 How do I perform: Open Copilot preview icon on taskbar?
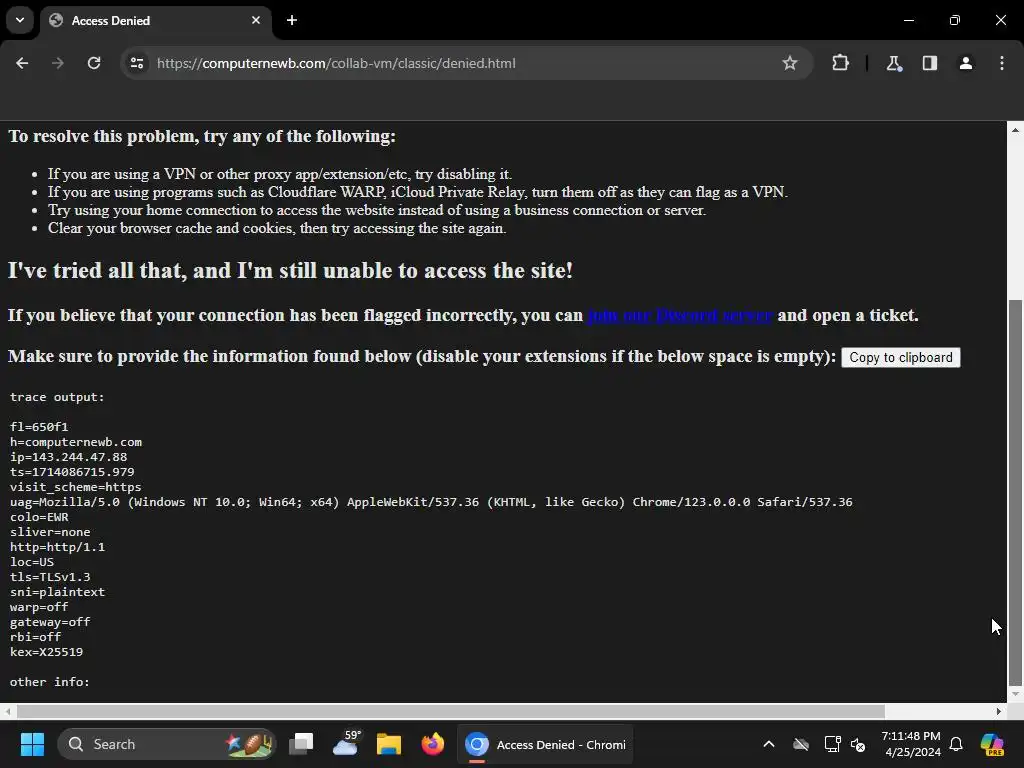(992, 744)
